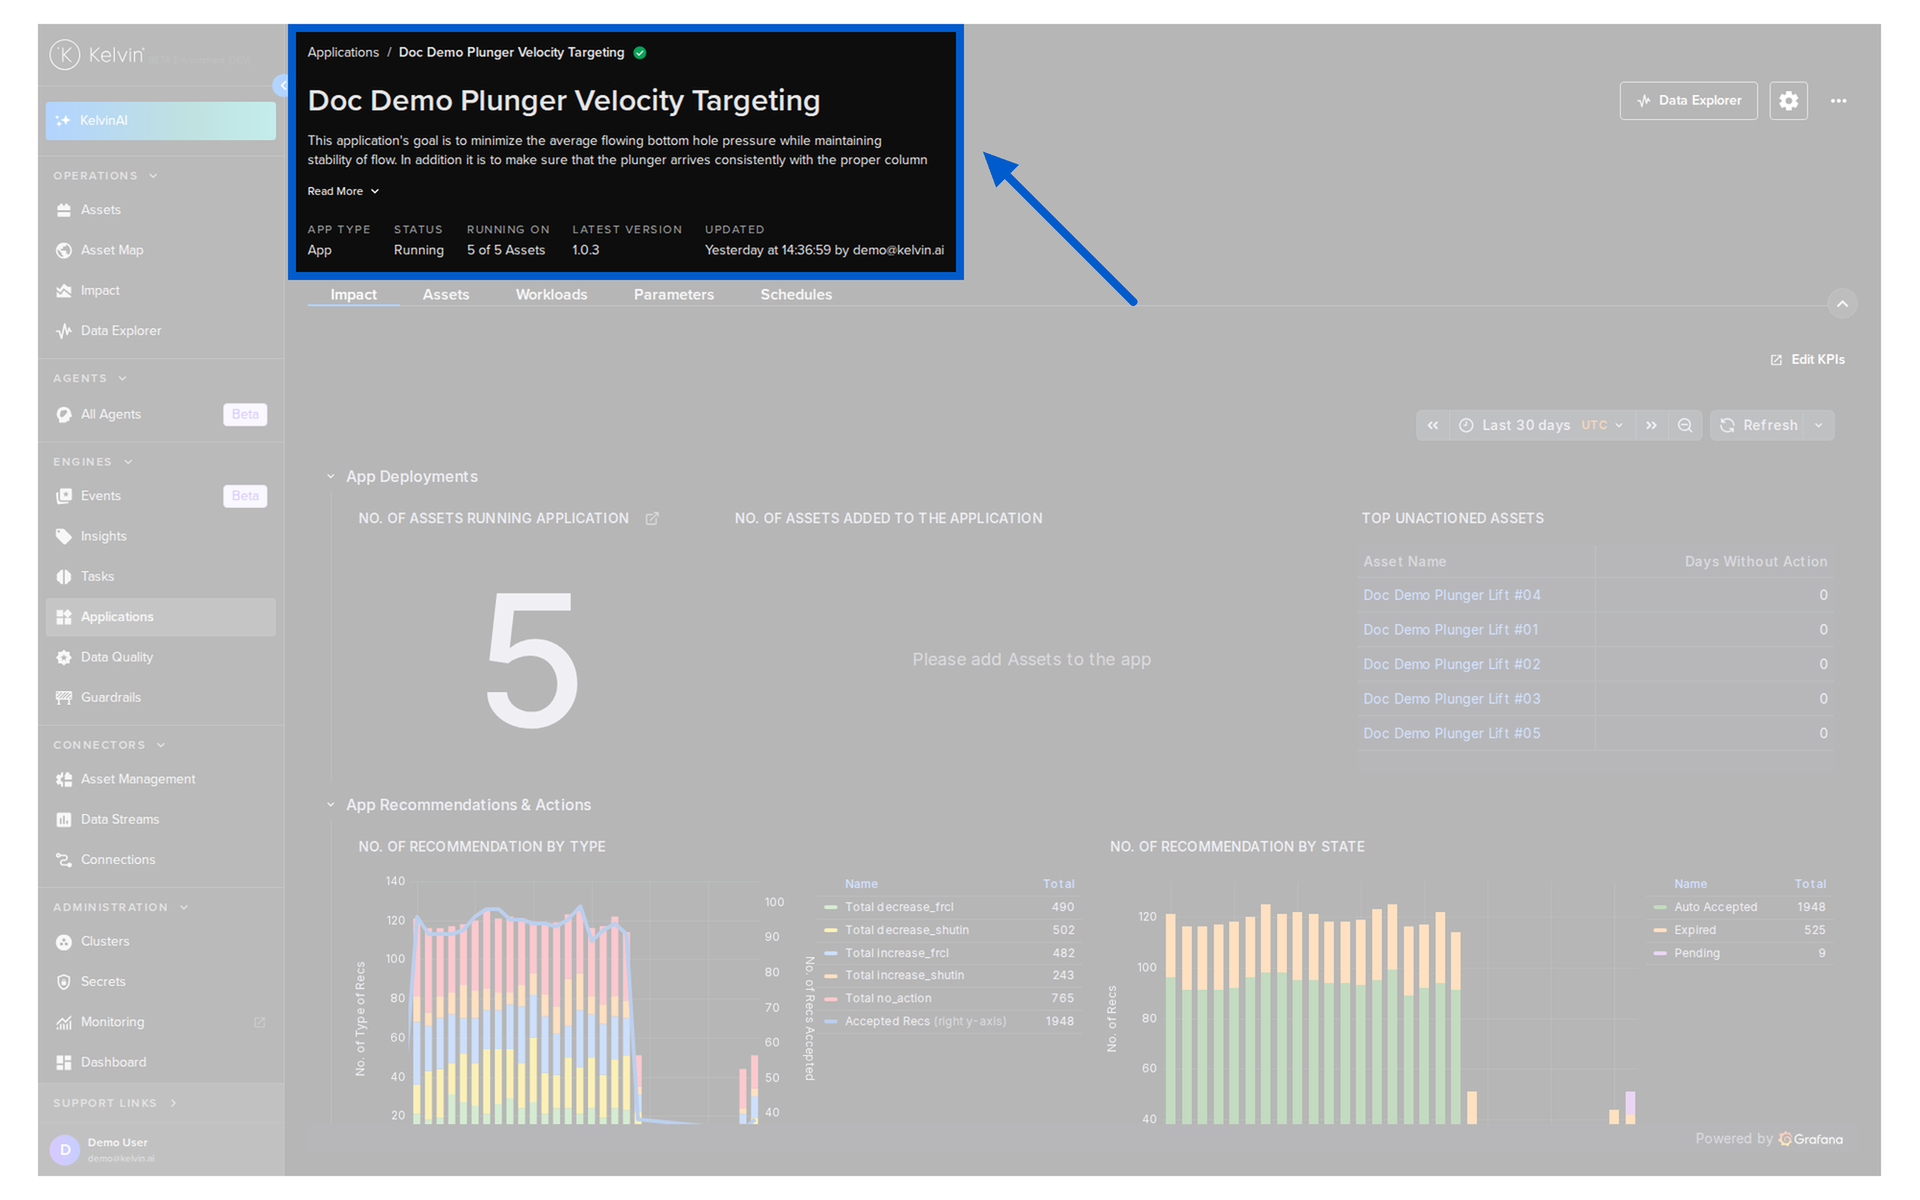Shift time range forward
Viewport: 1920px width, 1200px height.
point(1651,425)
